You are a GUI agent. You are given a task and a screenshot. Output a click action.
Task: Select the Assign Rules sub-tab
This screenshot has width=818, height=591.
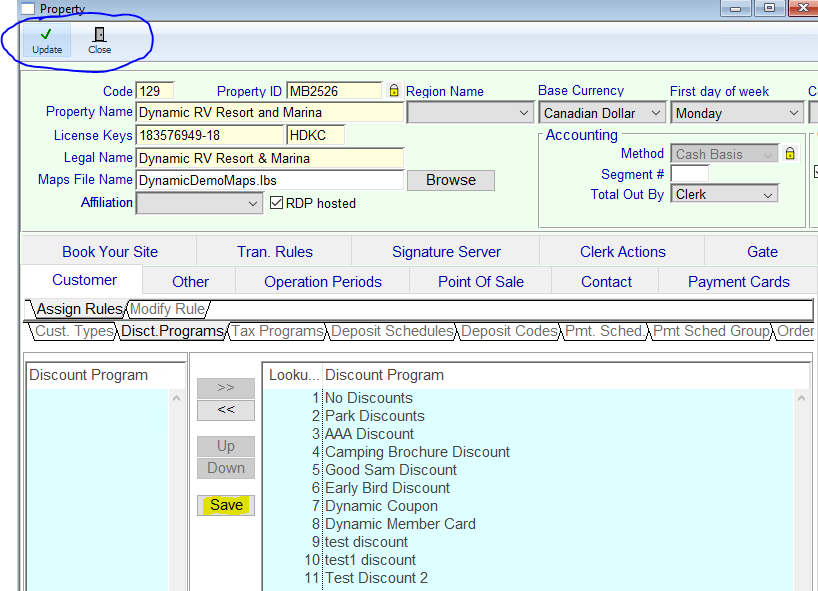79,309
